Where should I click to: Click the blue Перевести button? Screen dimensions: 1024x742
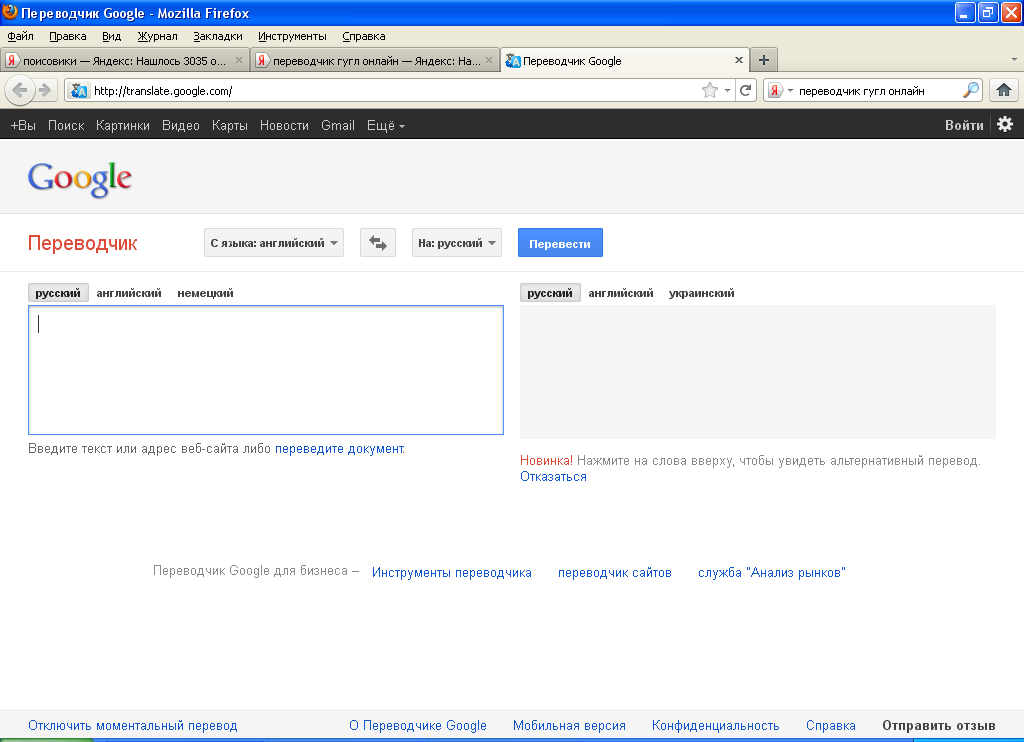point(560,243)
